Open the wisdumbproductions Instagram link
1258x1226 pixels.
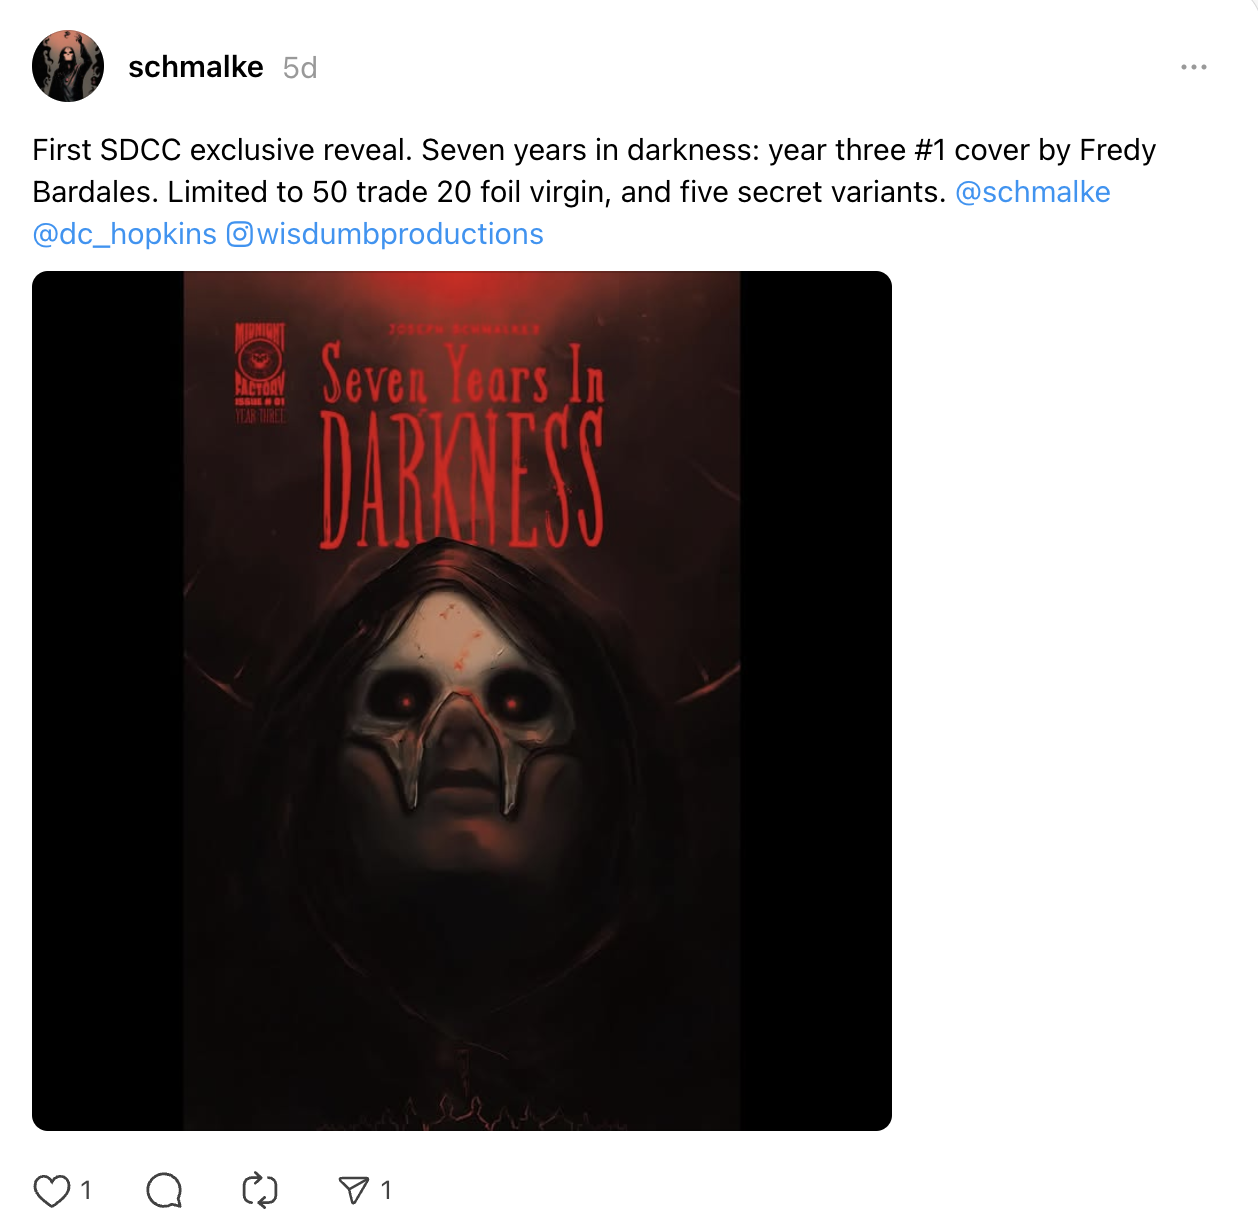[x=400, y=234]
